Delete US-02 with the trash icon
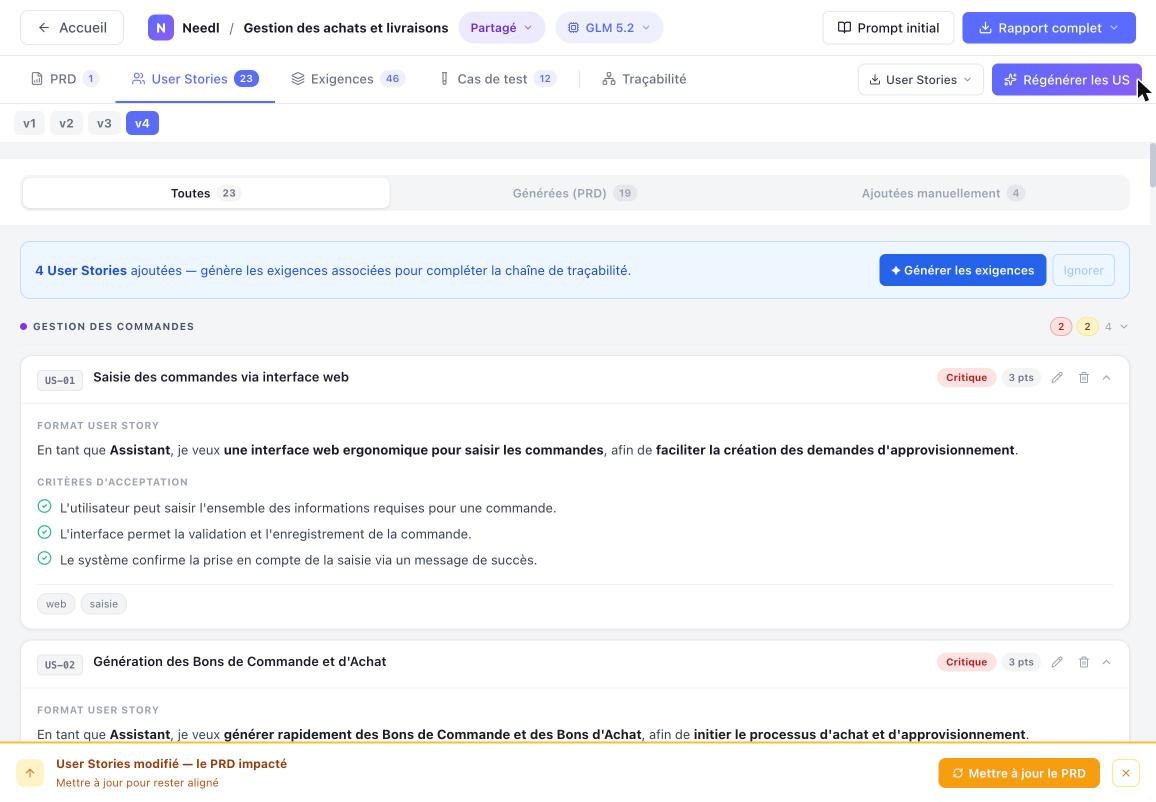The image size is (1156, 802). point(1084,662)
